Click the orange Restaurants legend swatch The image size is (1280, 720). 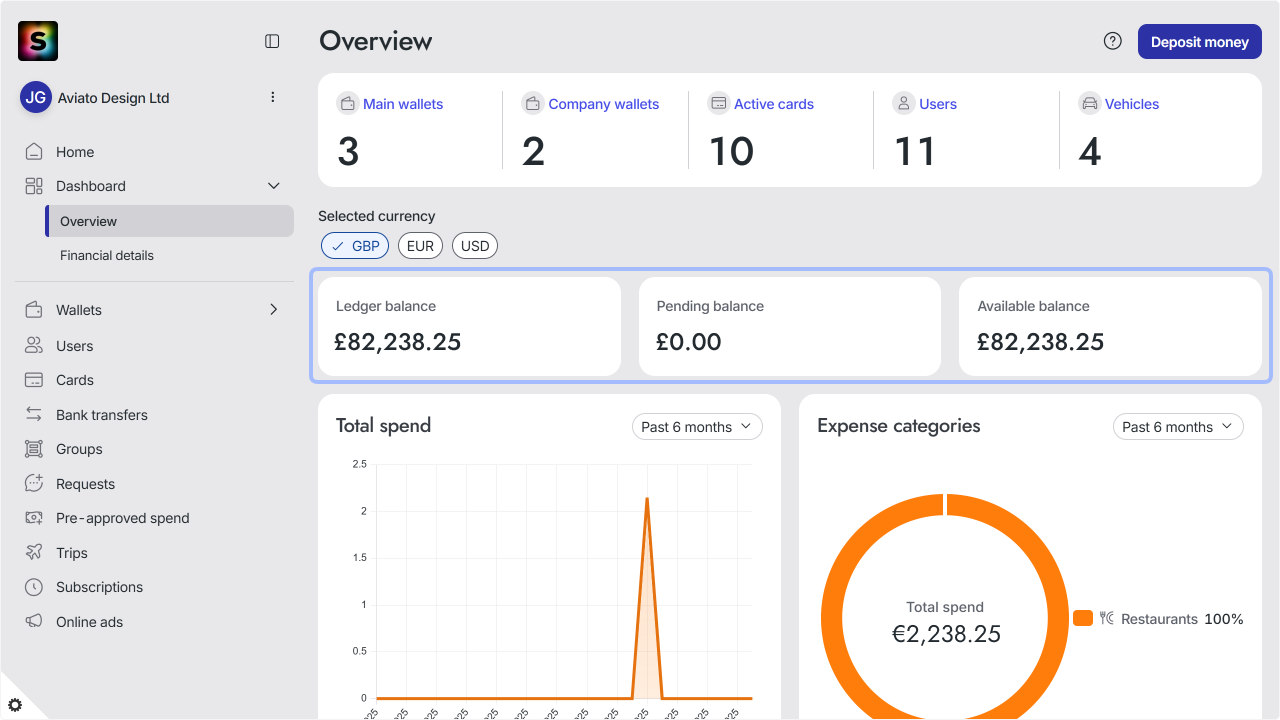coord(1083,618)
